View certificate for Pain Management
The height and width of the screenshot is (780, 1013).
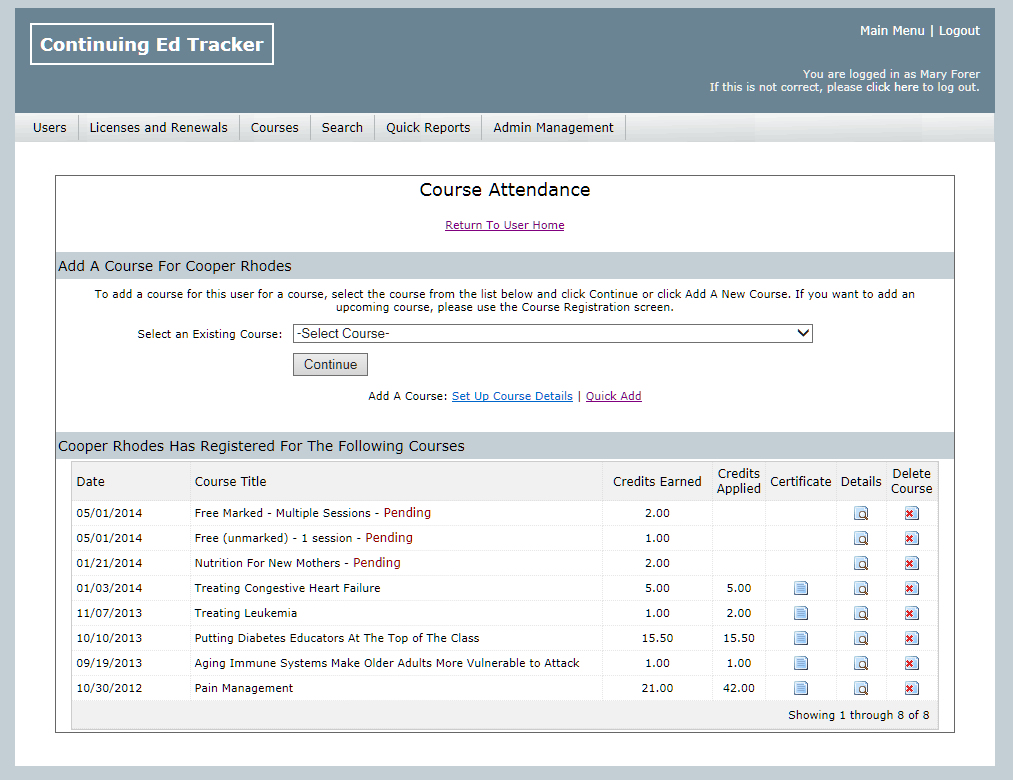click(800, 688)
